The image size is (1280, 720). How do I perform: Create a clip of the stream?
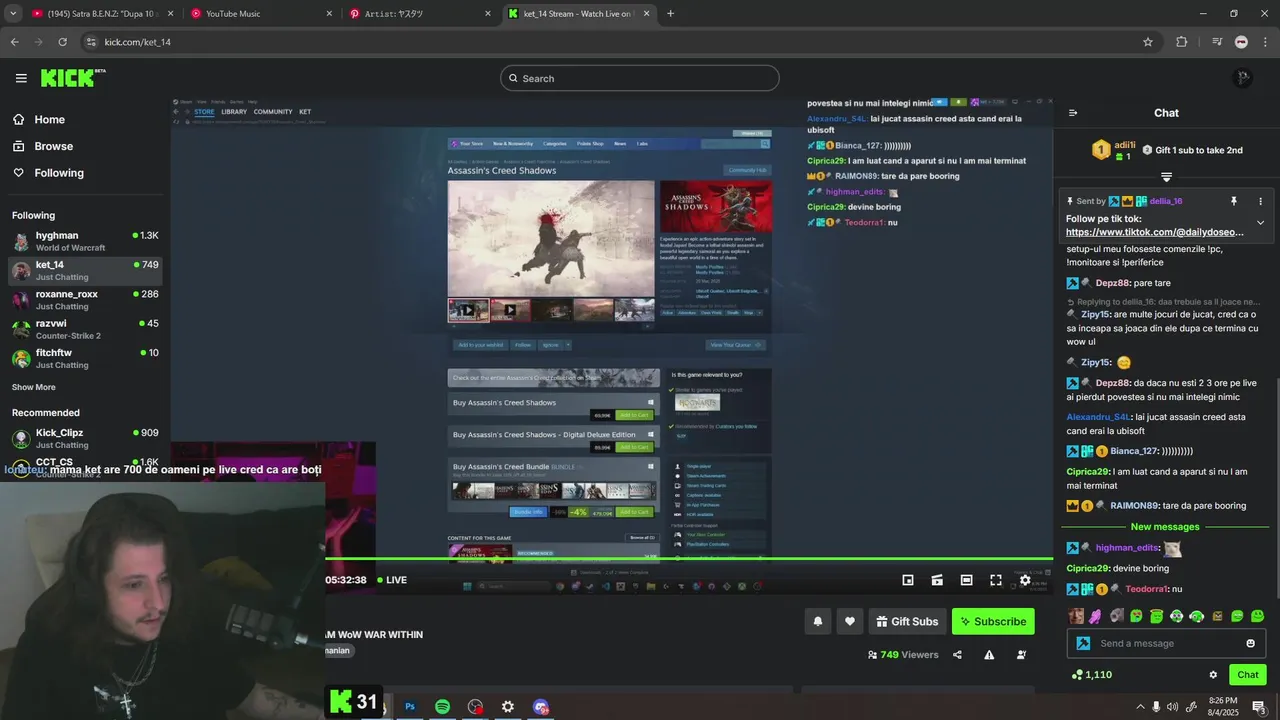(x=937, y=580)
